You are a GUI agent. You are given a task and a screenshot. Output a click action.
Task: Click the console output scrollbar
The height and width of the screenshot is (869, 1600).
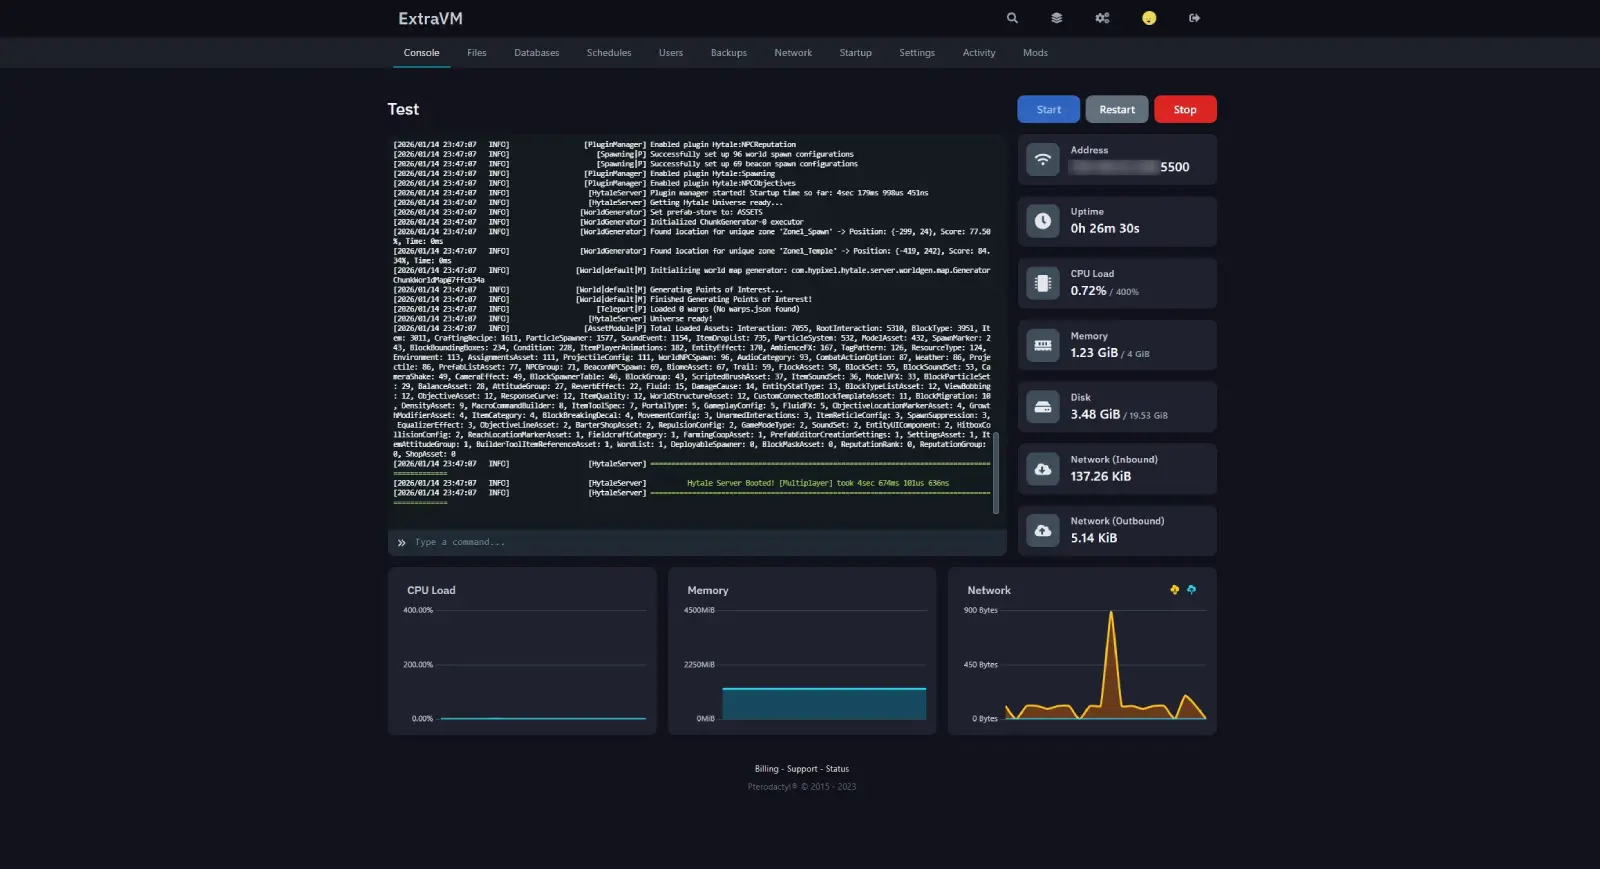[x=996, y=473]
